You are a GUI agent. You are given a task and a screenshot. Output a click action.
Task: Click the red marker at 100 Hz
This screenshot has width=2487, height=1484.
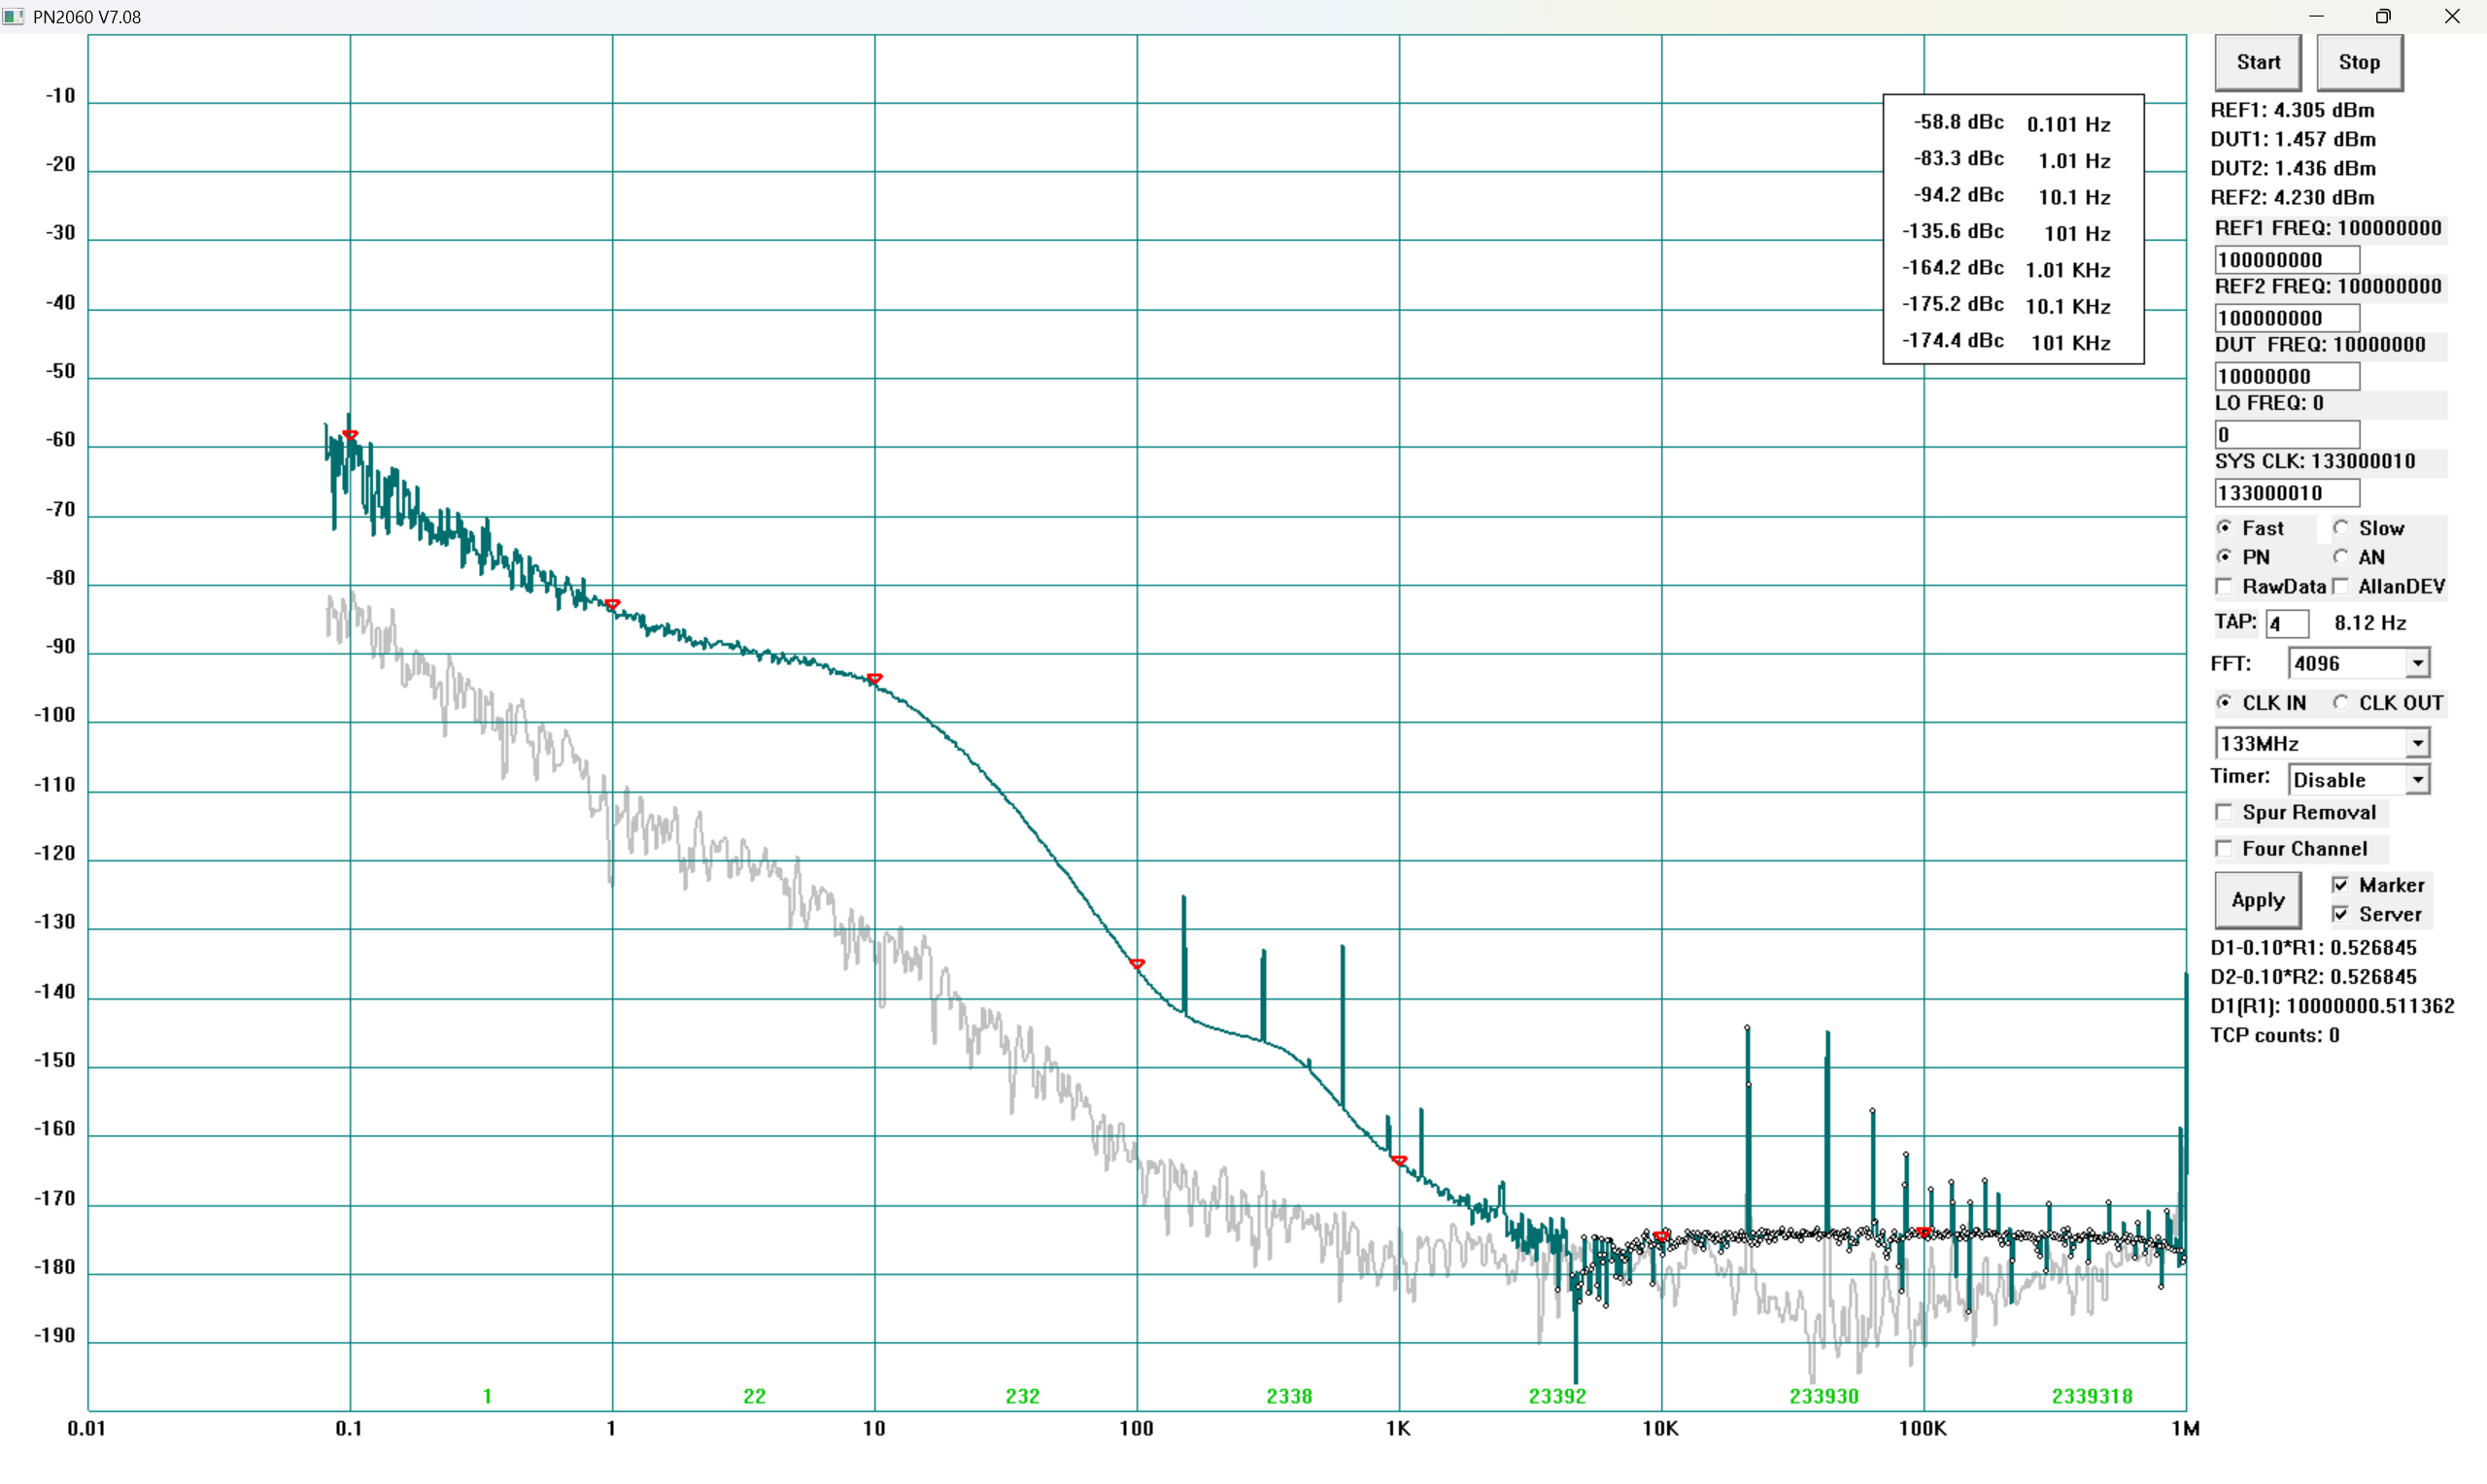coord(1137,964)
